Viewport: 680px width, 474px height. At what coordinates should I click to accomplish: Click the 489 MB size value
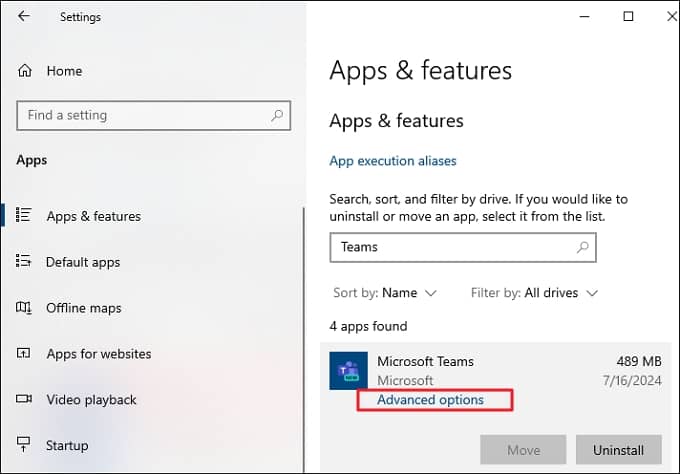[x=639, y=361]
